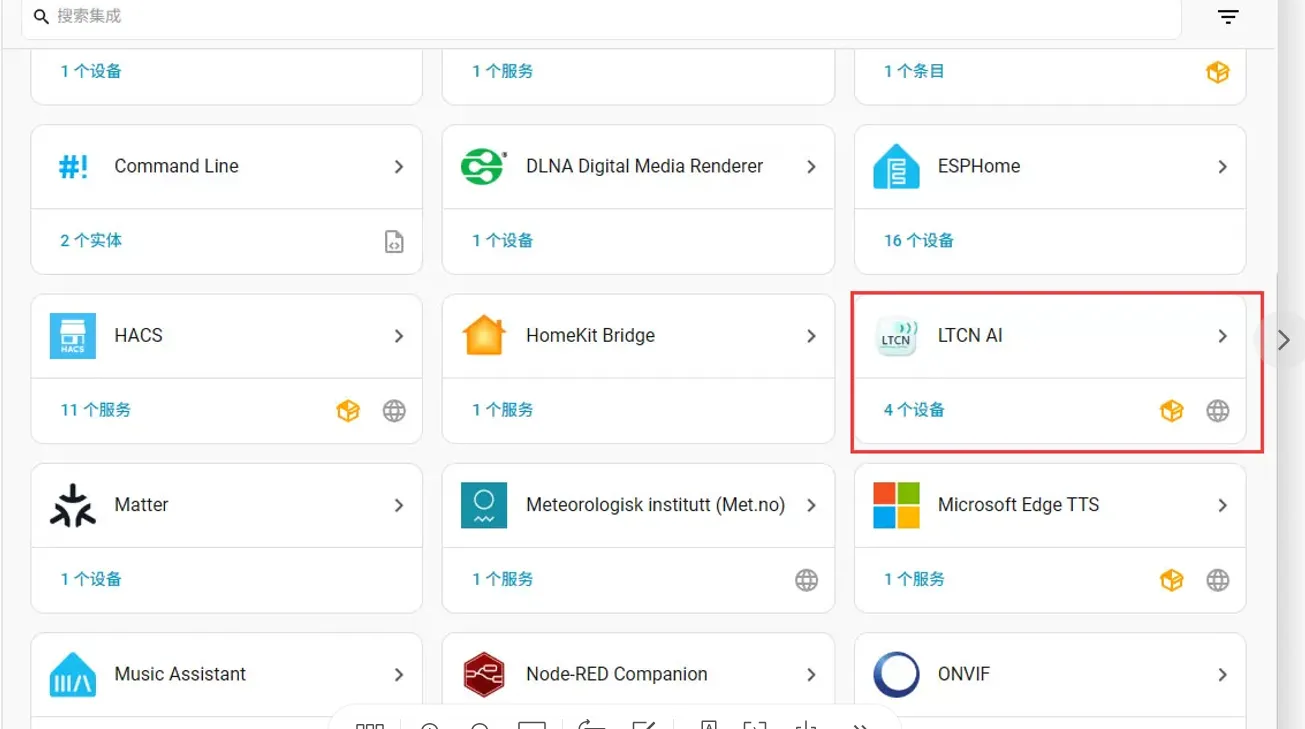The image size is (1305, 729).
Task: Open the 2 个实体 link on Command Line
Action: pos(91,240)
